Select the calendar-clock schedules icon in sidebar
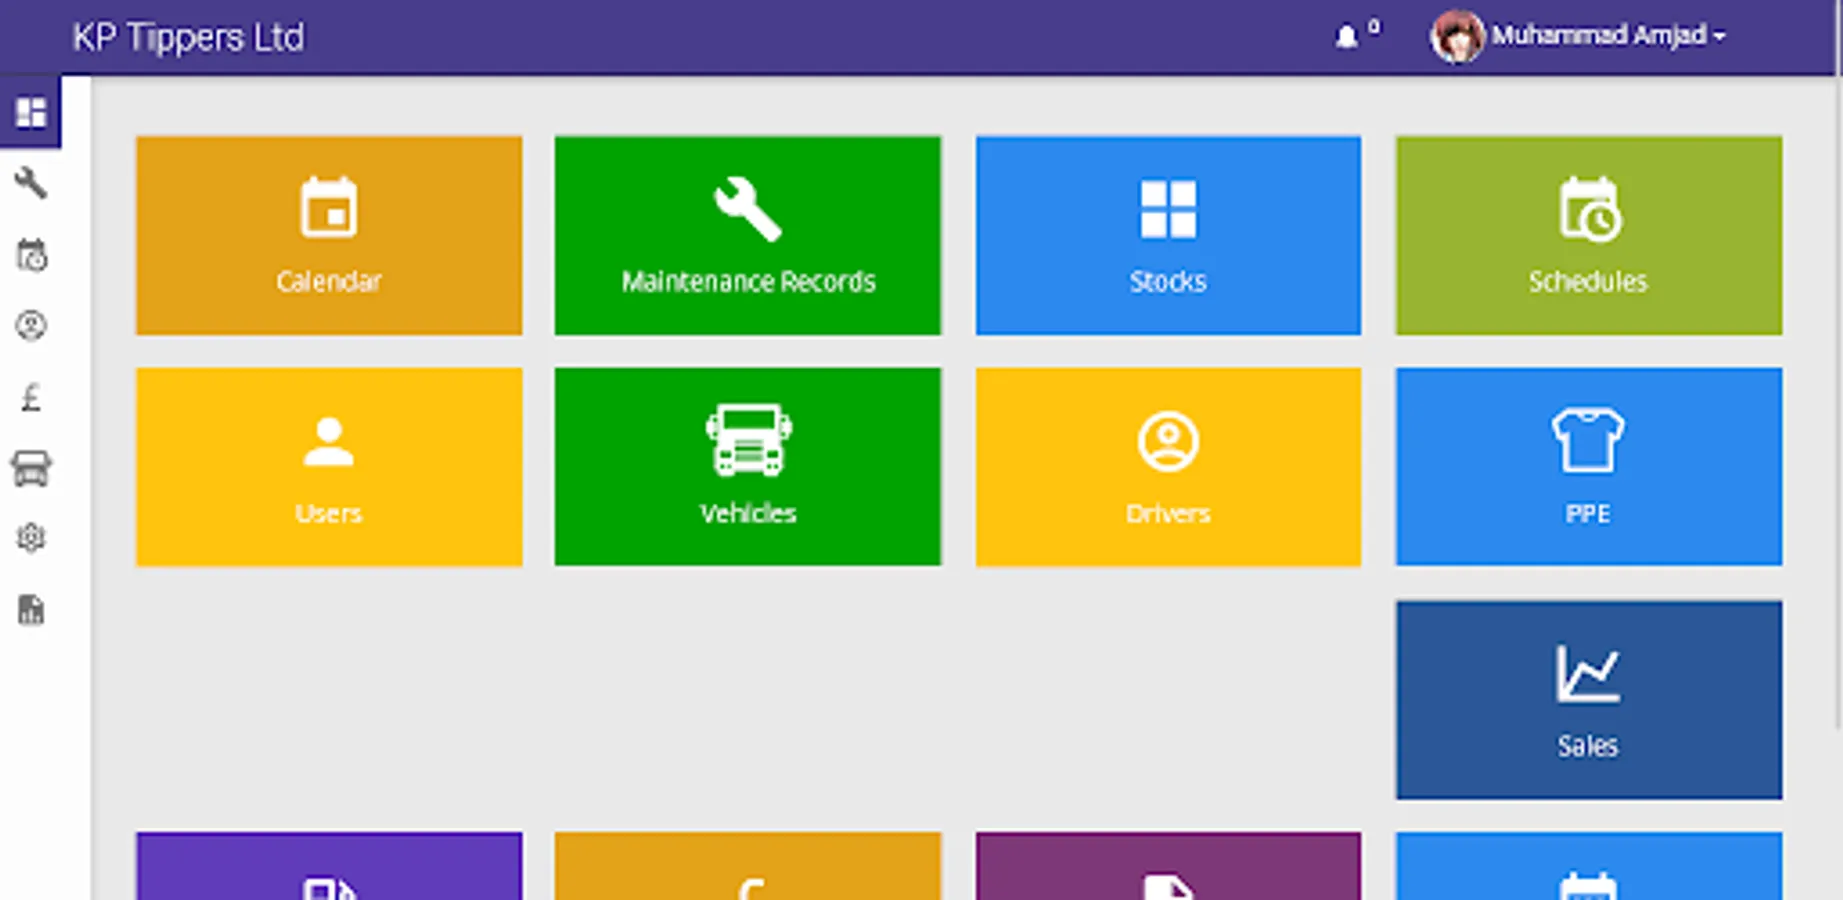This screenshot has width=1843, height=900. (31, 255)
